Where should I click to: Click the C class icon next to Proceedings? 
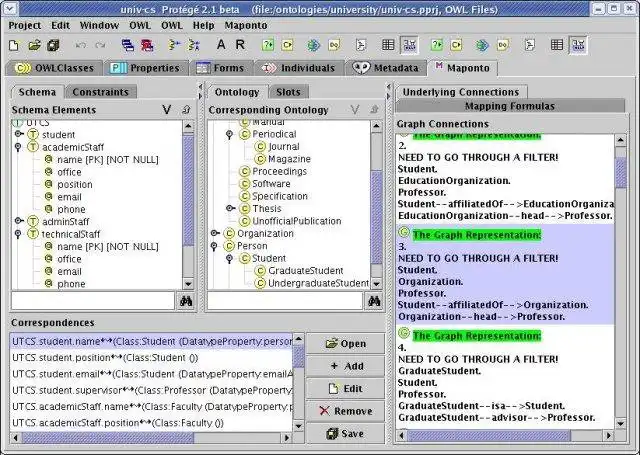[x=244, y=171]
